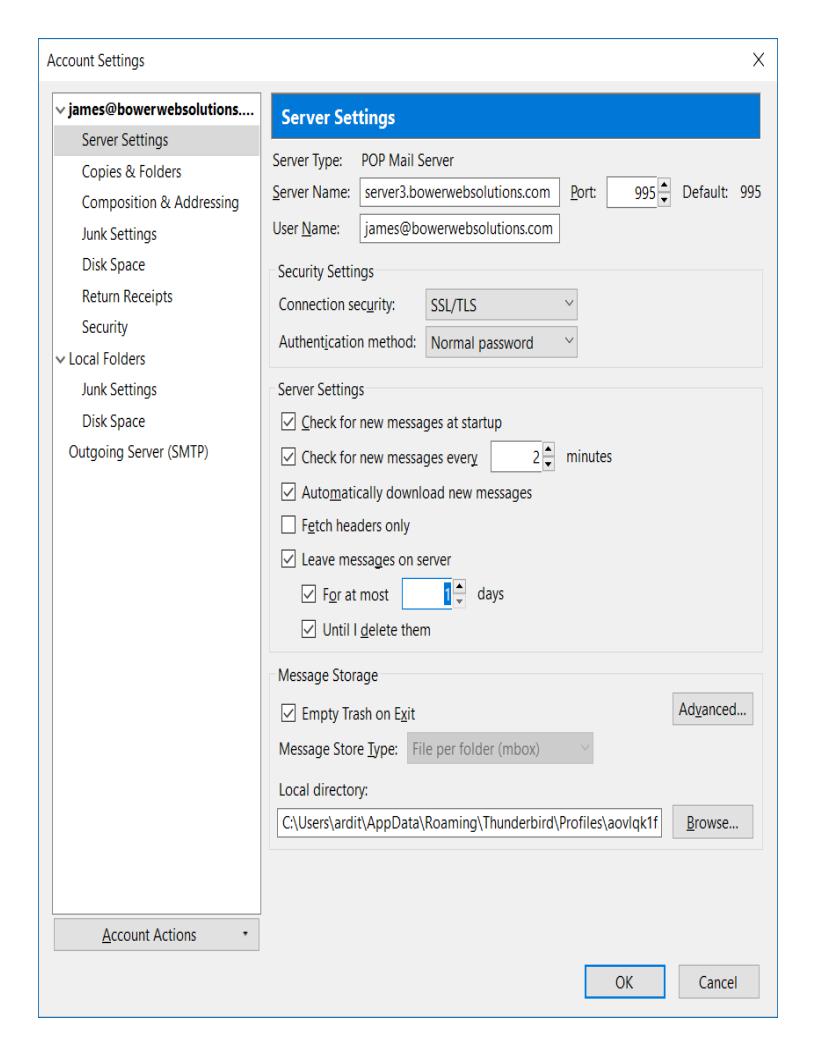The image size is (816, 1056).
Task: Uncheck Leave messages on server
Action: pos(288,559)
